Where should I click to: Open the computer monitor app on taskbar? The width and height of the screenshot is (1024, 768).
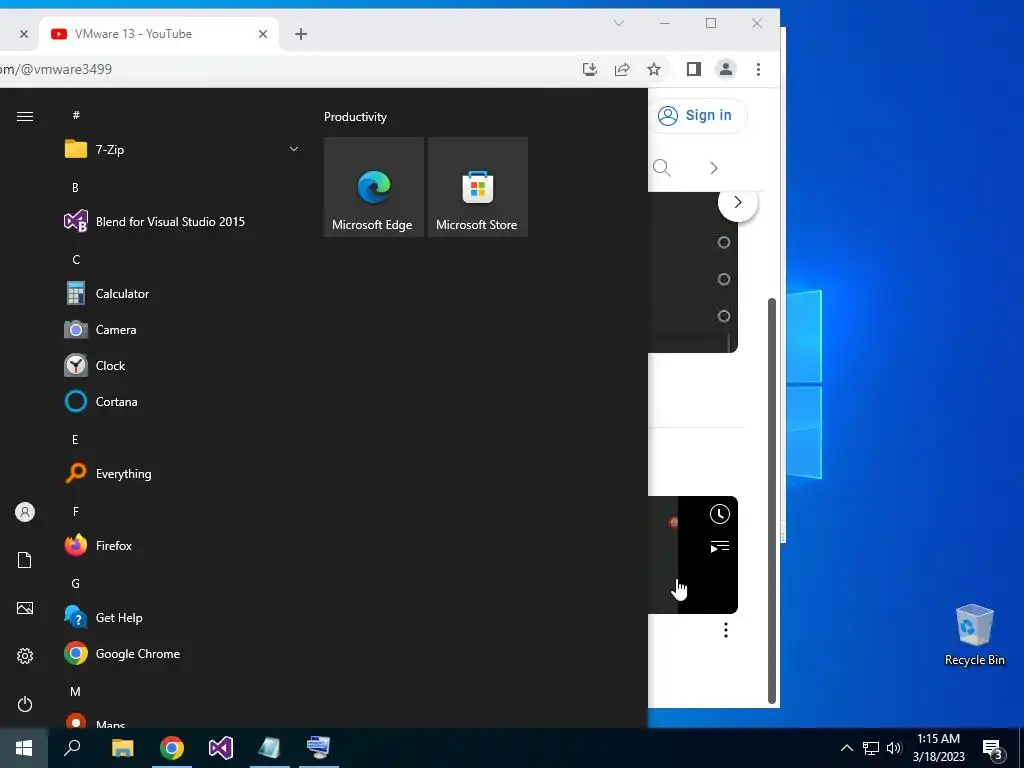click(x=319, y=748)
